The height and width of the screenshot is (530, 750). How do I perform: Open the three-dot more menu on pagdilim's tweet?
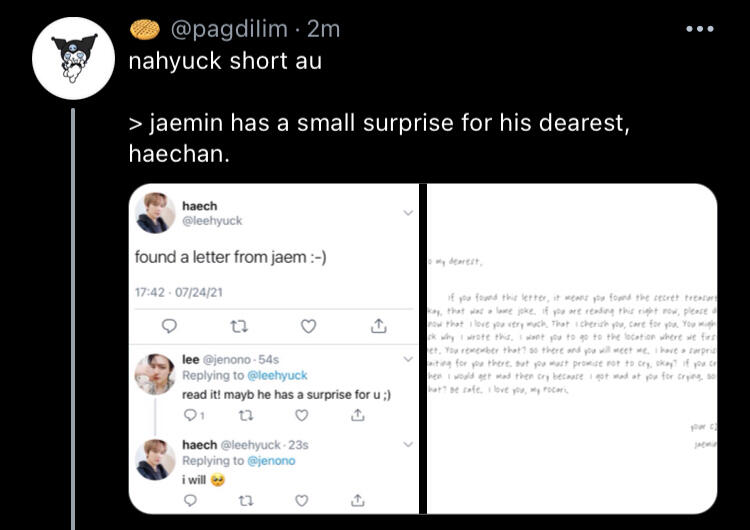[x=700, y=29]
